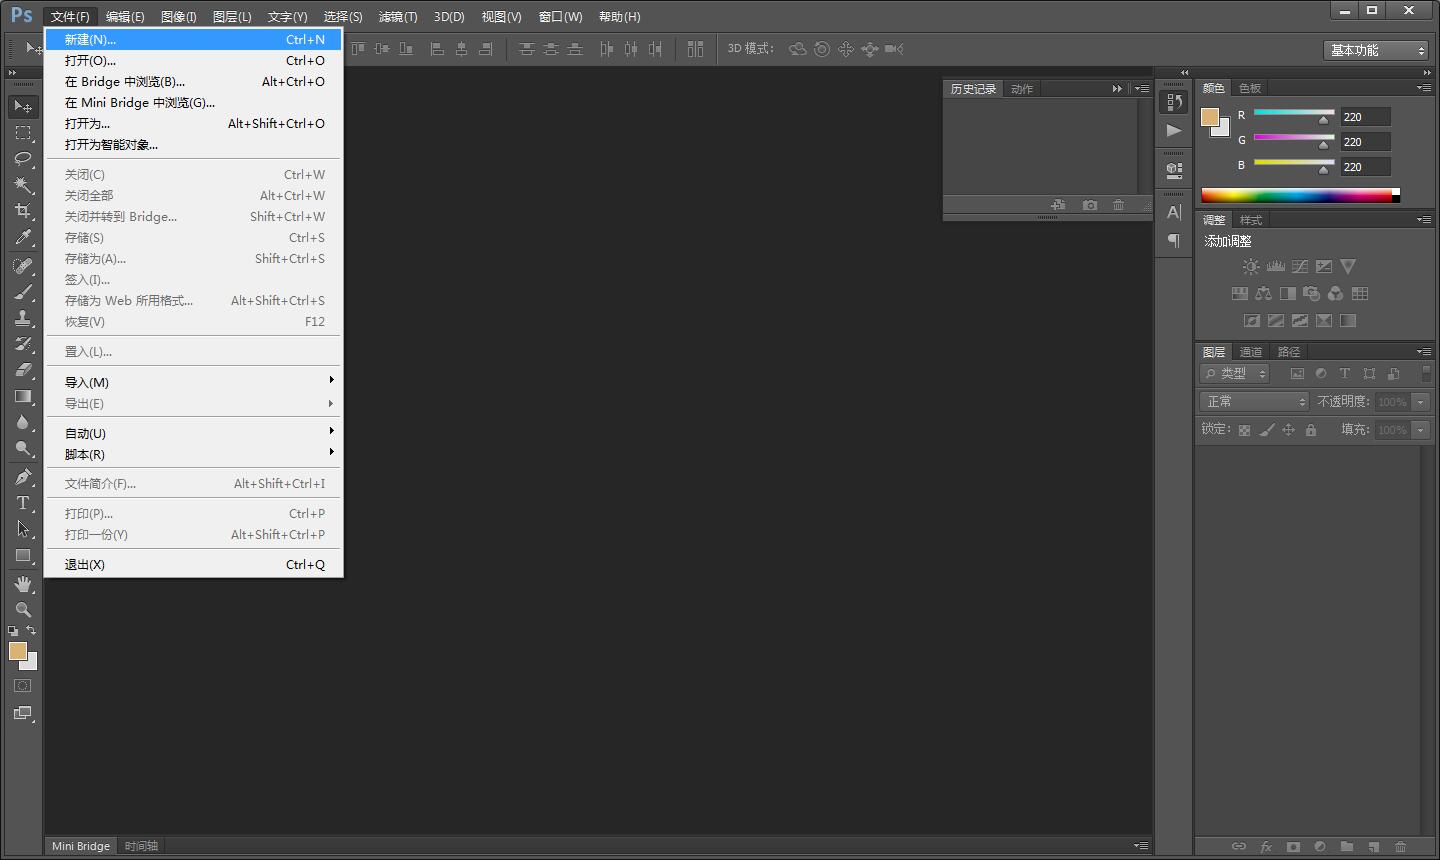Open the 时间轴 tab

[141, 846]
